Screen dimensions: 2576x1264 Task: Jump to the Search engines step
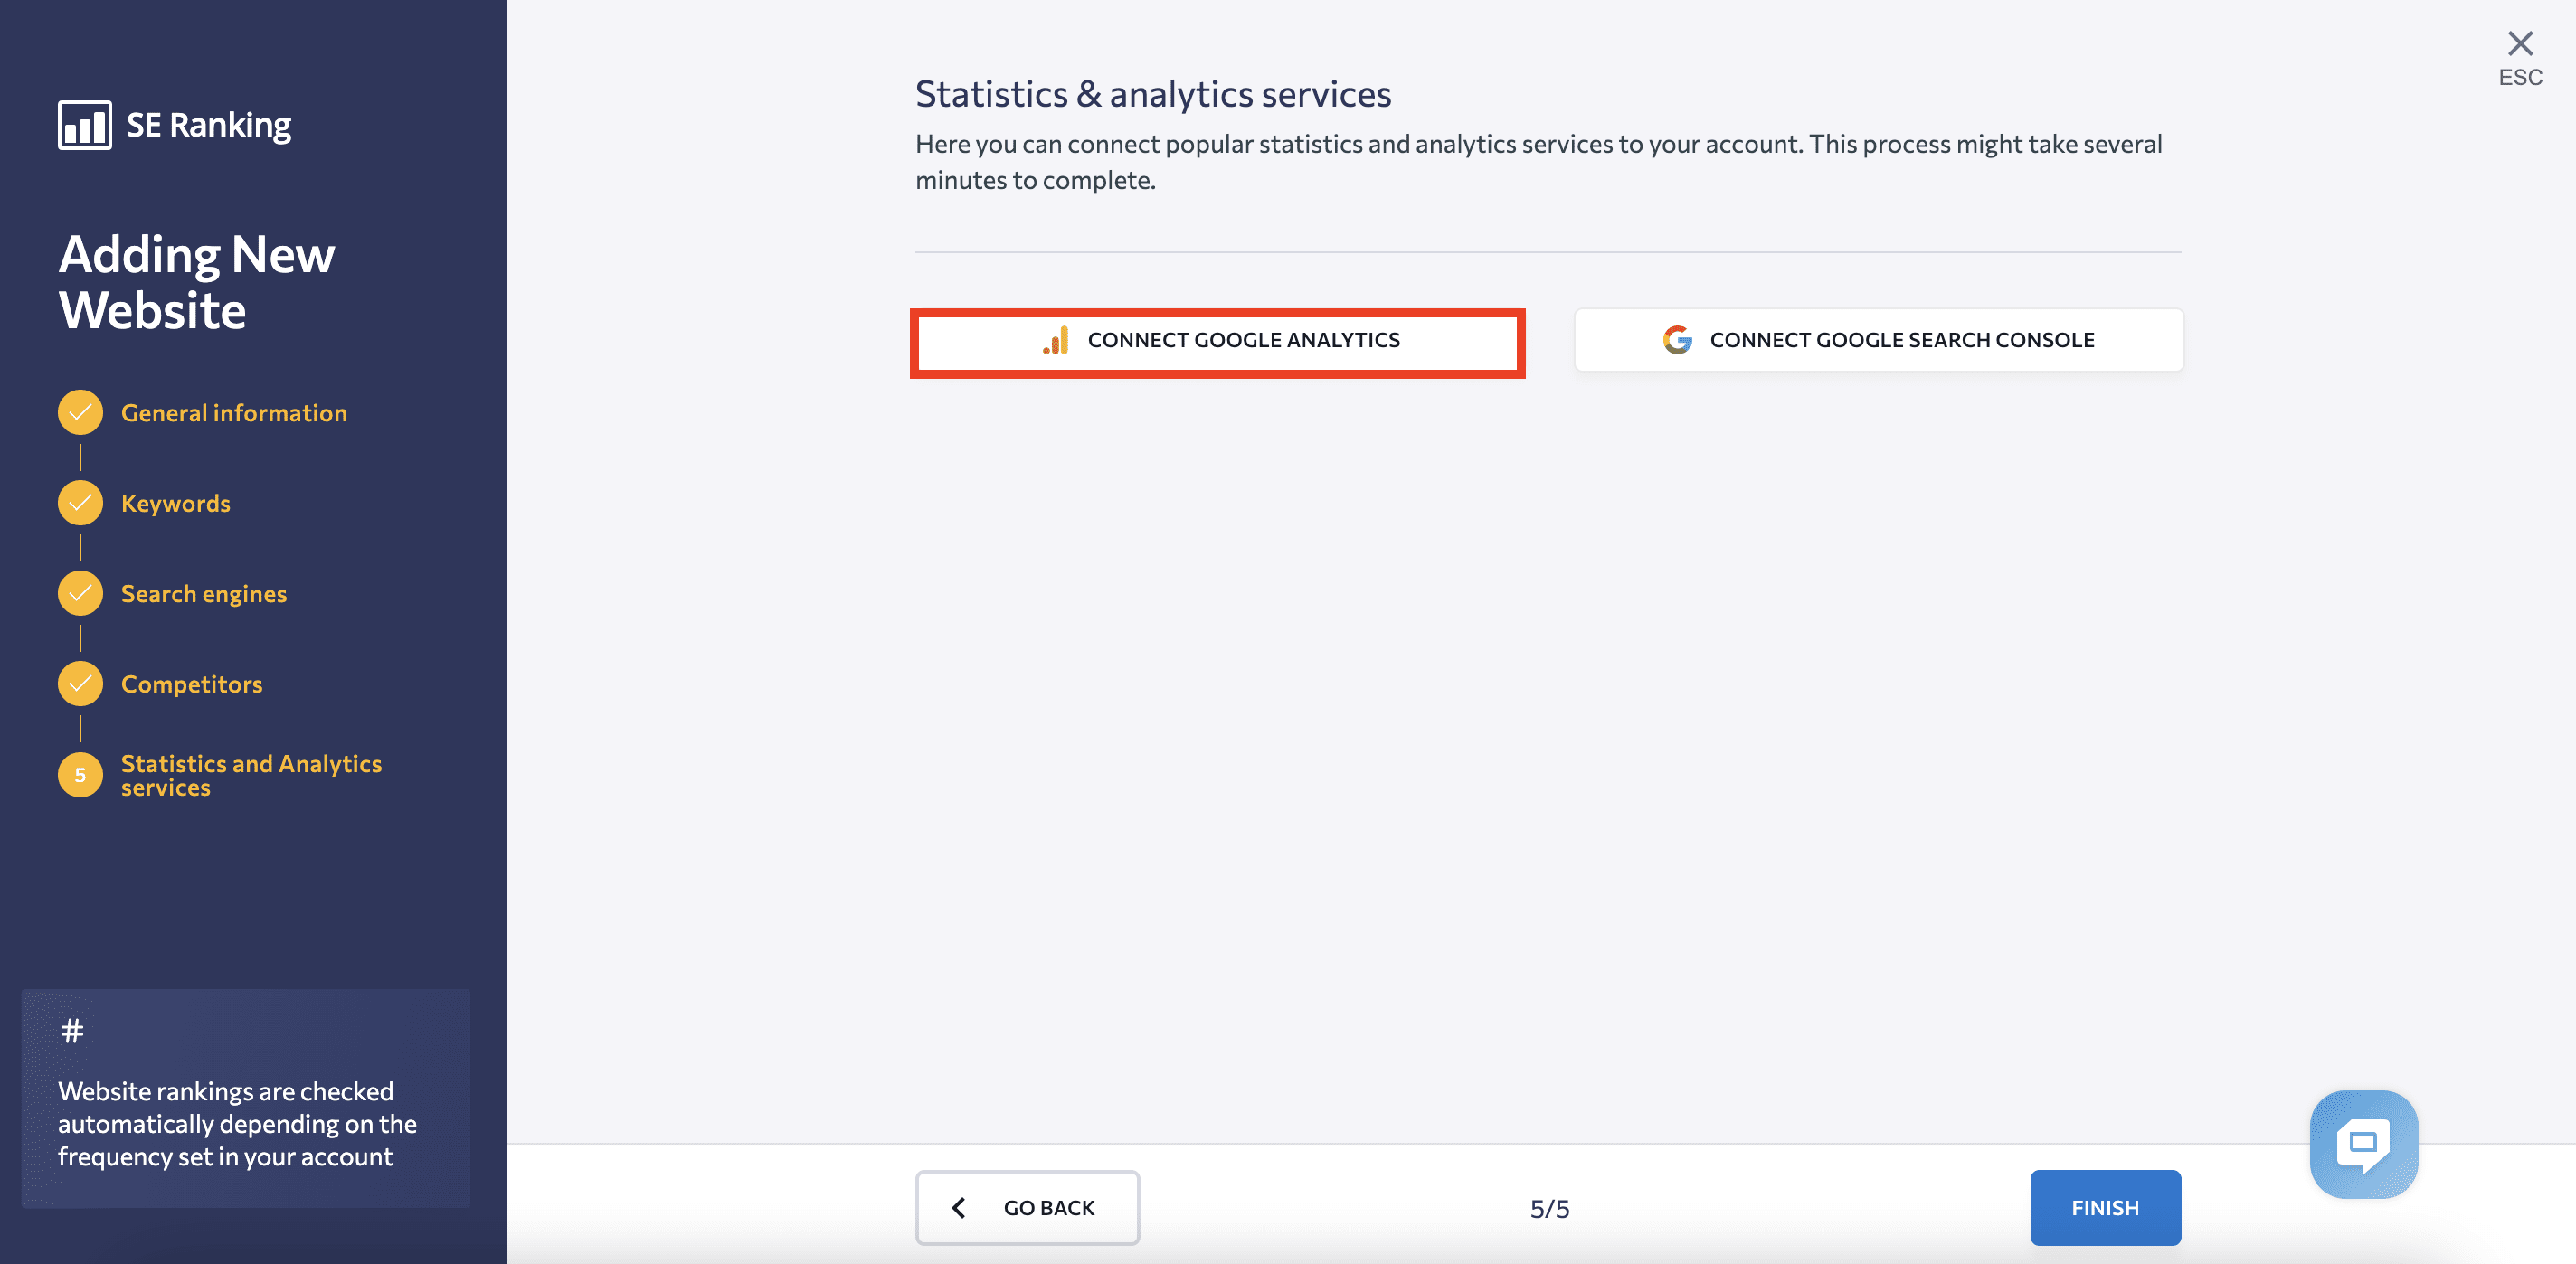[x=204, y=594]
